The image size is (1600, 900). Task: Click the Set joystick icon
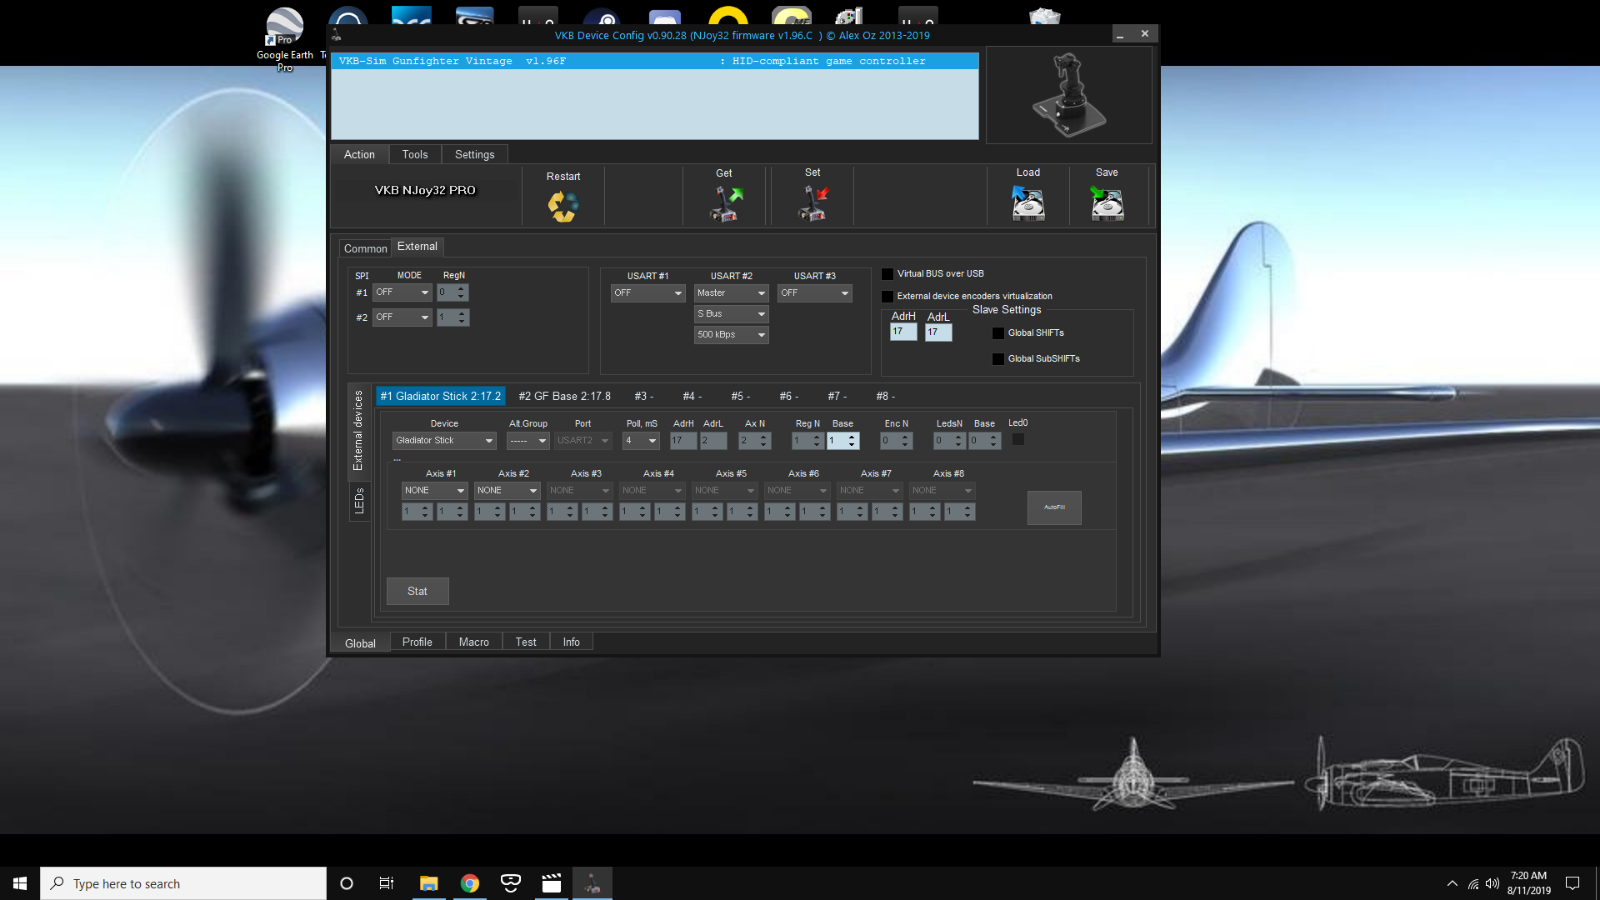point(813,204)
